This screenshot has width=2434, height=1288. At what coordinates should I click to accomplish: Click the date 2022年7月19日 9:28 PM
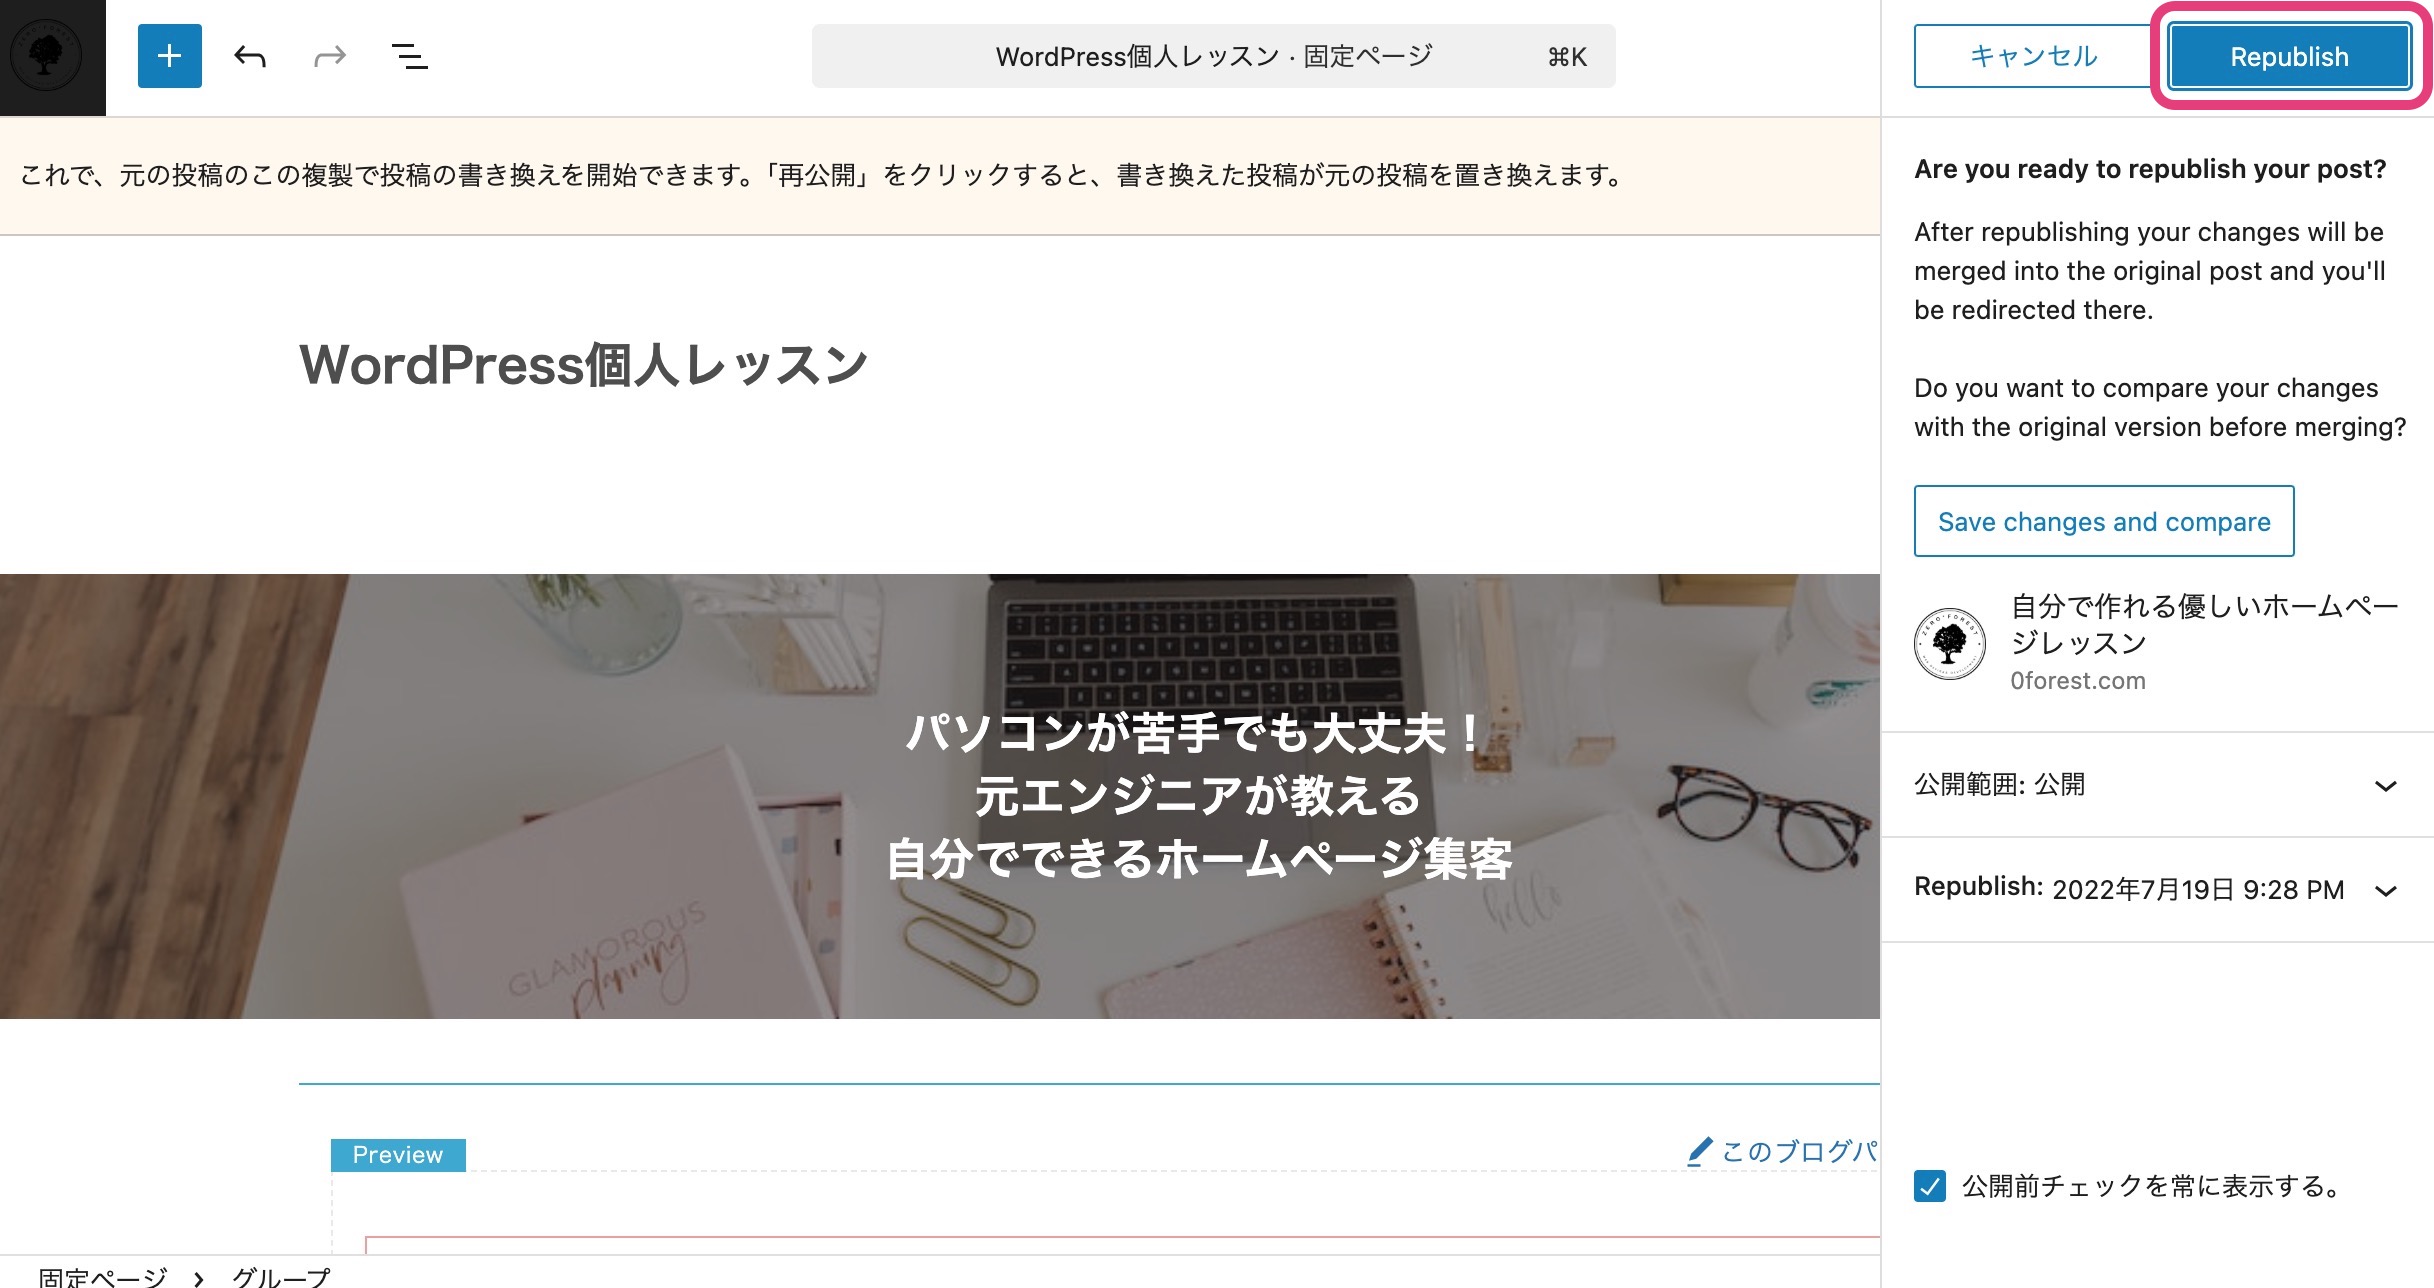tap(2198, 889)
